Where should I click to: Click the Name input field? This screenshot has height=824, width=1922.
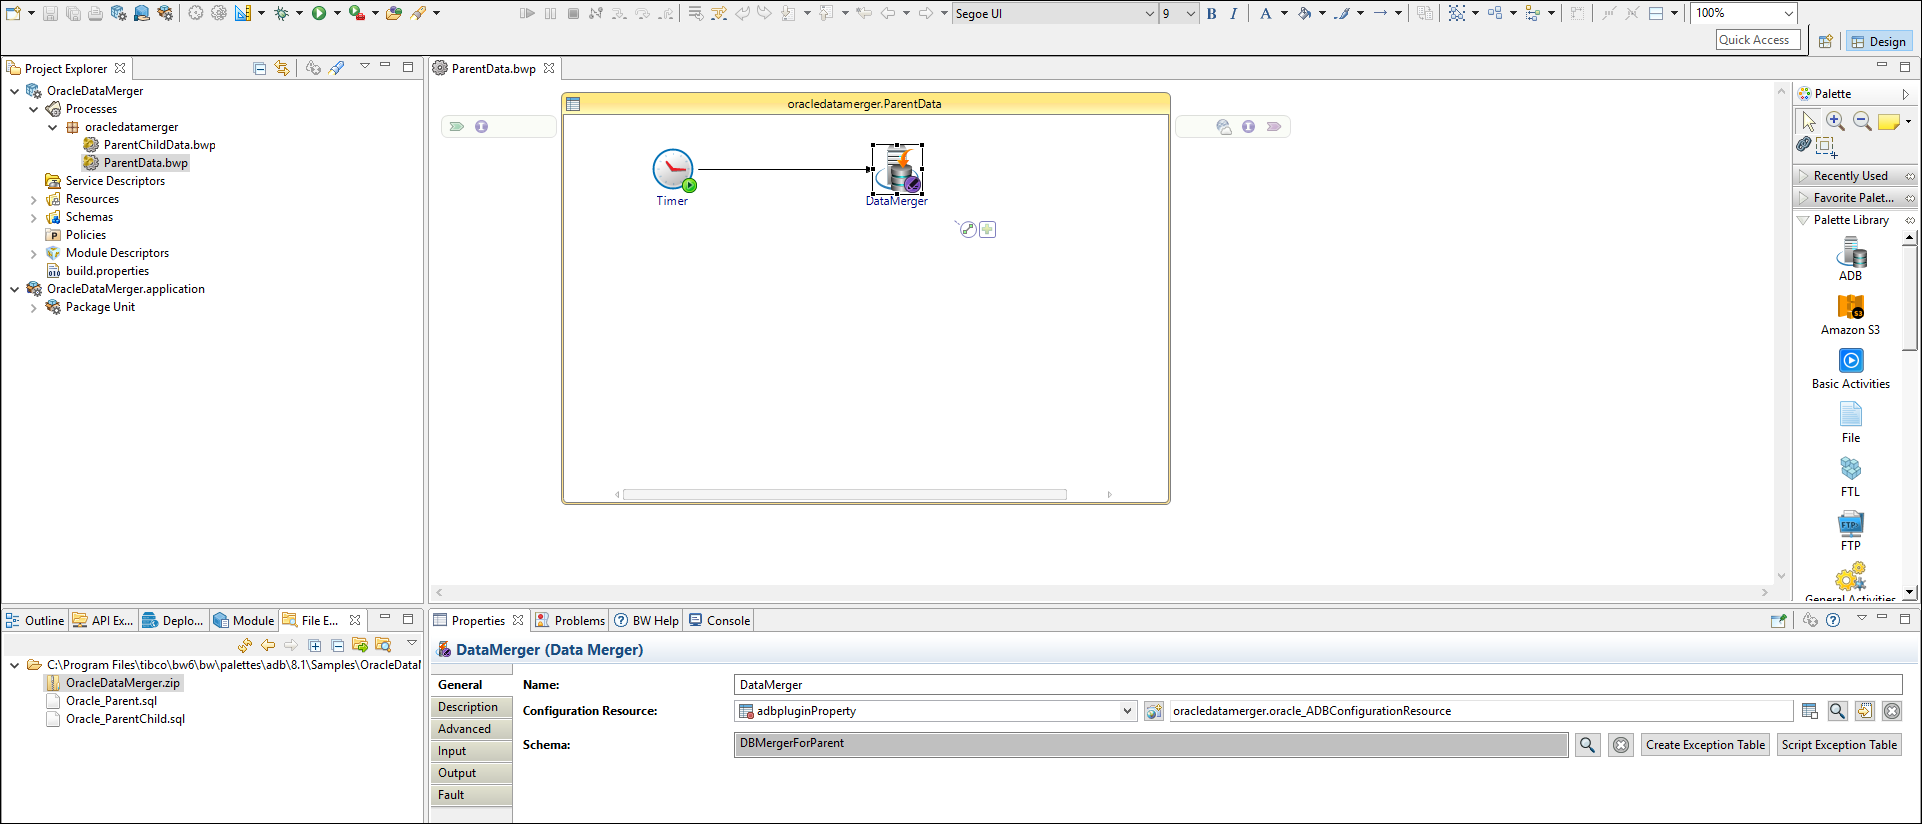(1317, 685)
